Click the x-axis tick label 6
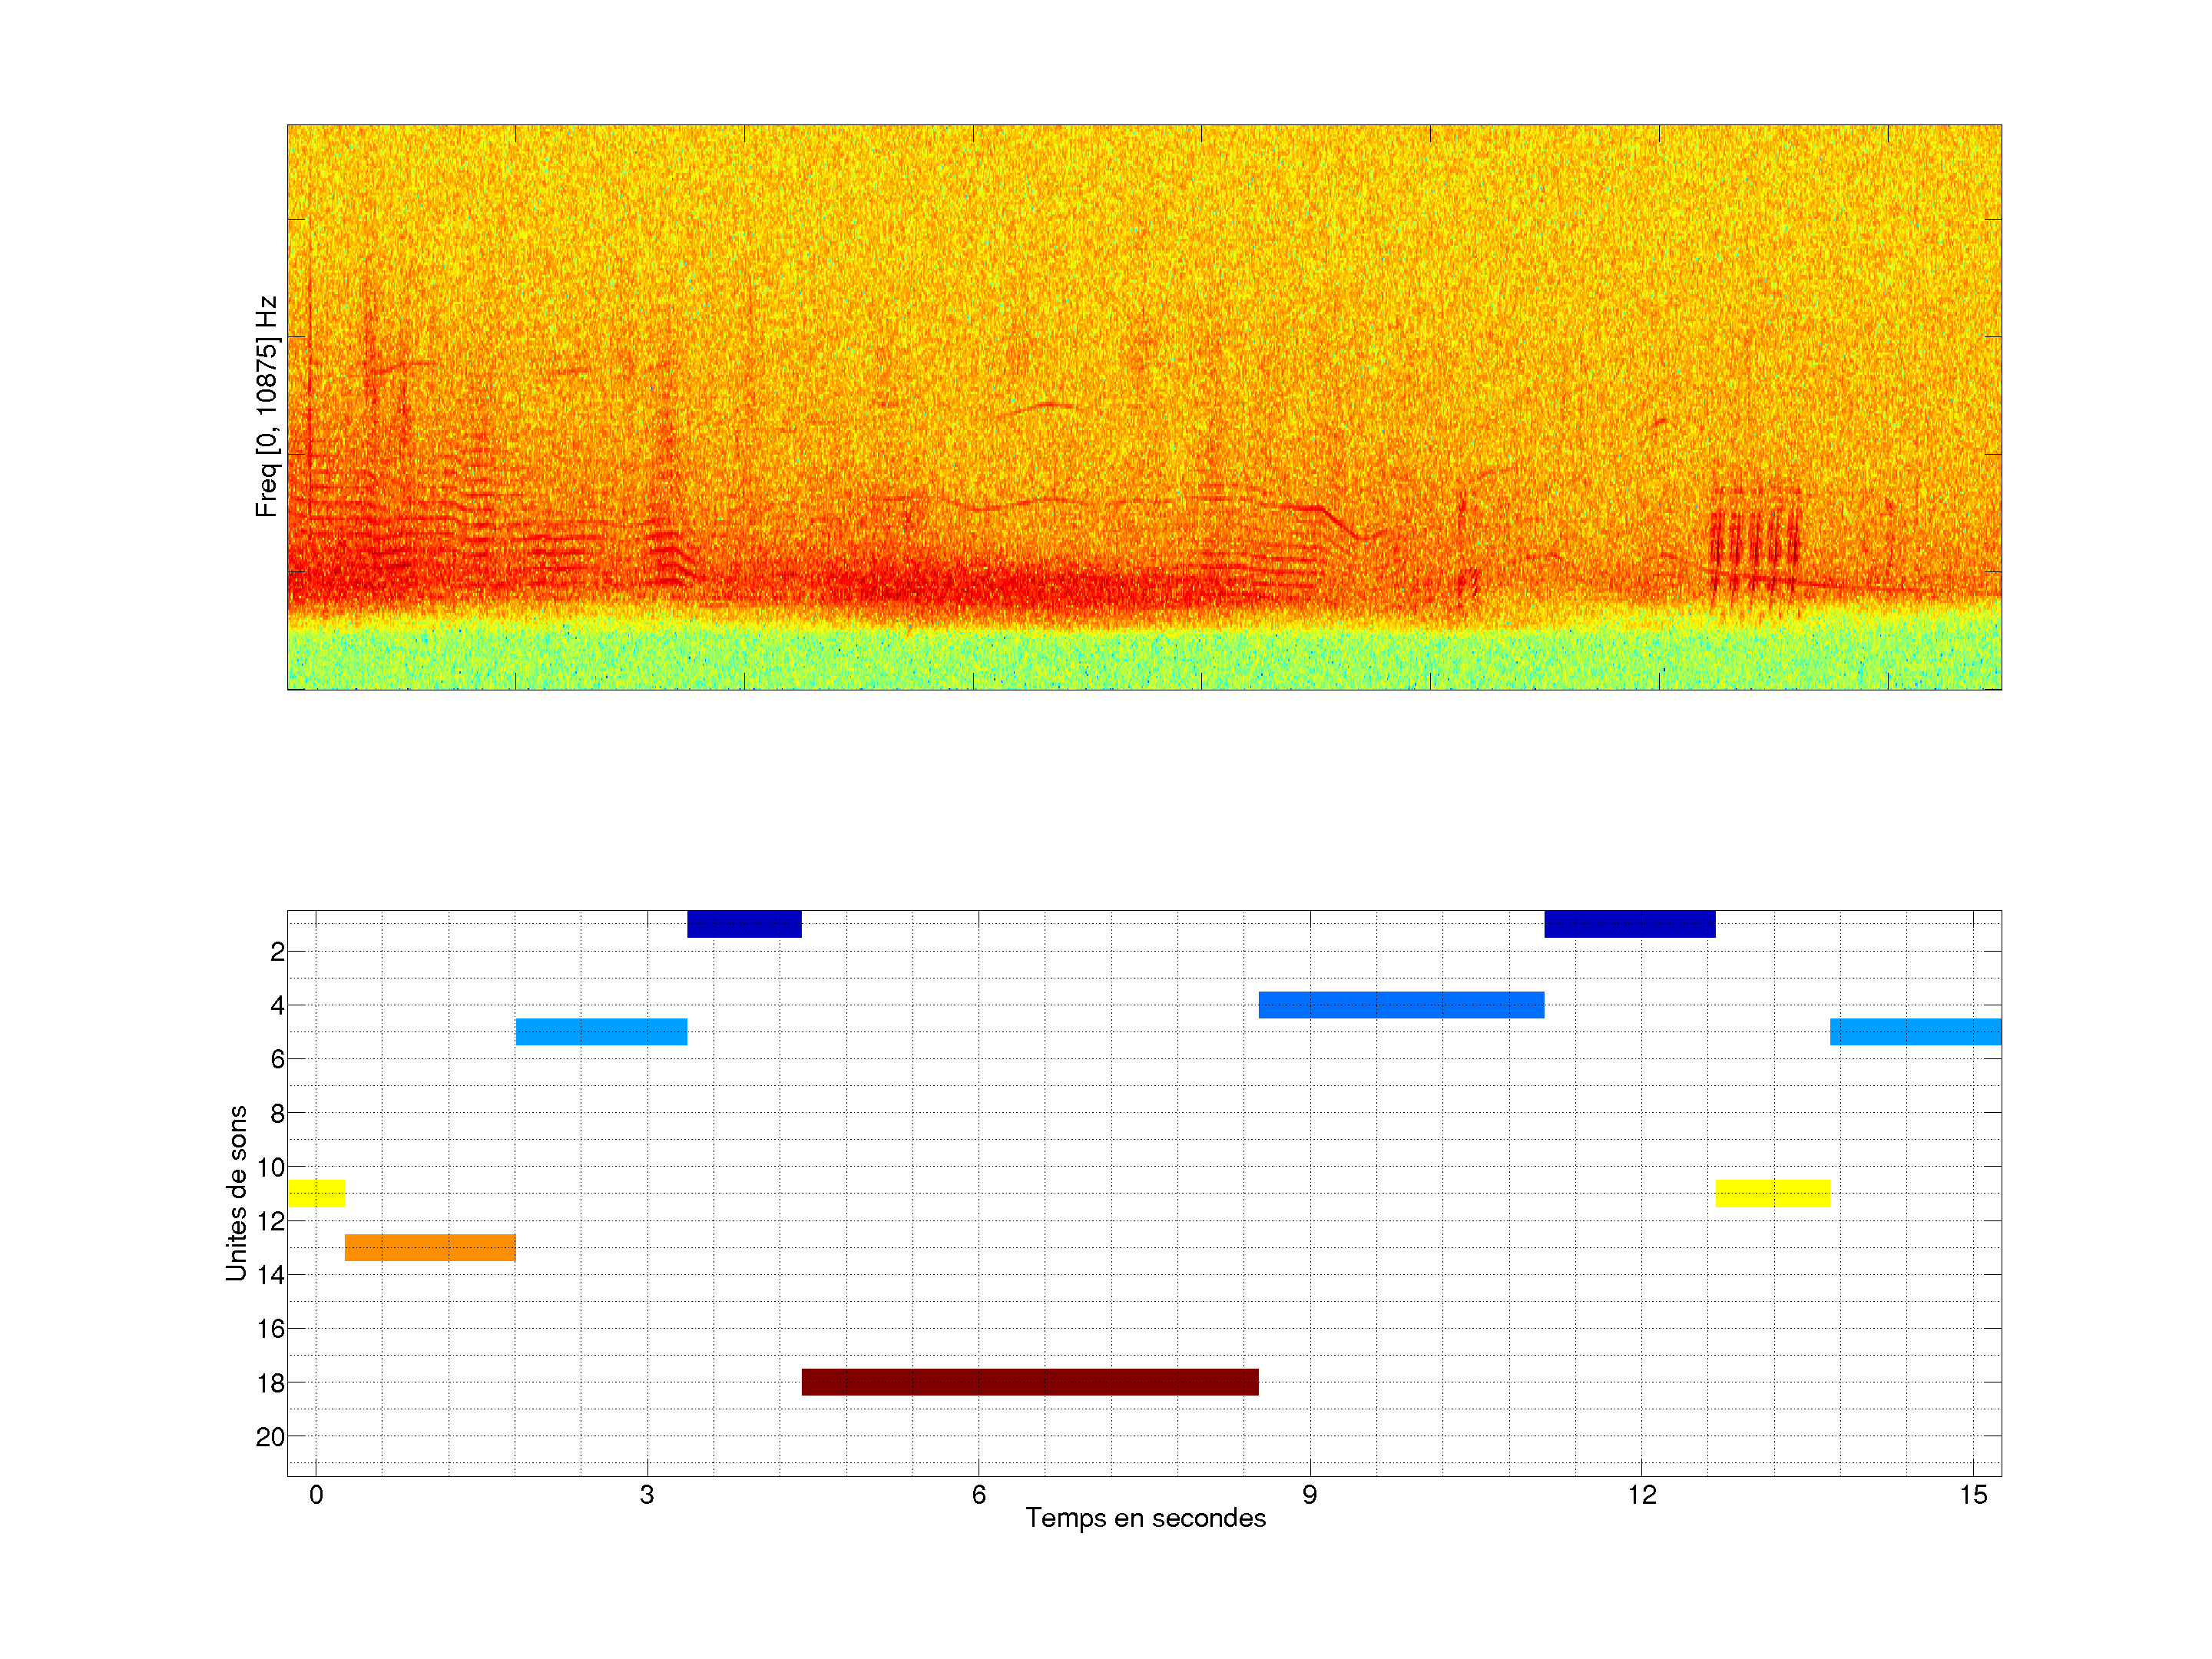The image size is (2212, 1659). 978,1495
